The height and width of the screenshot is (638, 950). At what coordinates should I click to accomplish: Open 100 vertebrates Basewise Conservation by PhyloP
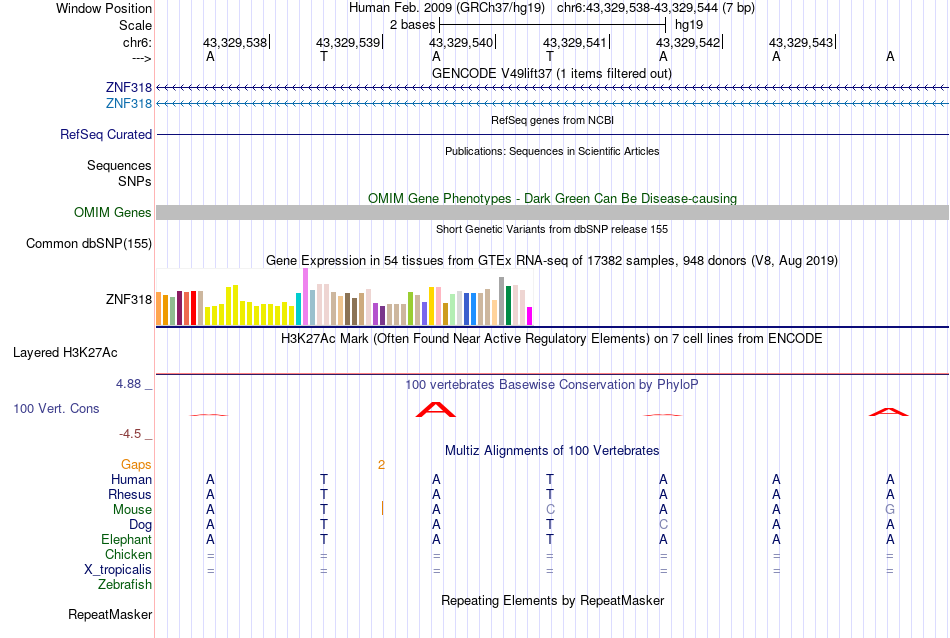coord(551,384)
